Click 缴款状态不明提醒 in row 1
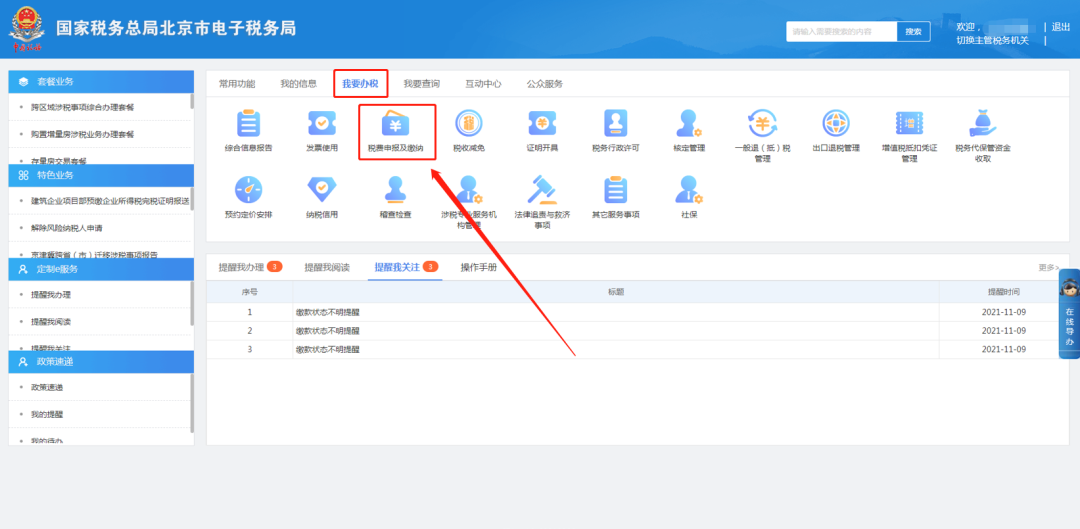The width and height of the screenshot is (1080, 529). pos(328,312)
